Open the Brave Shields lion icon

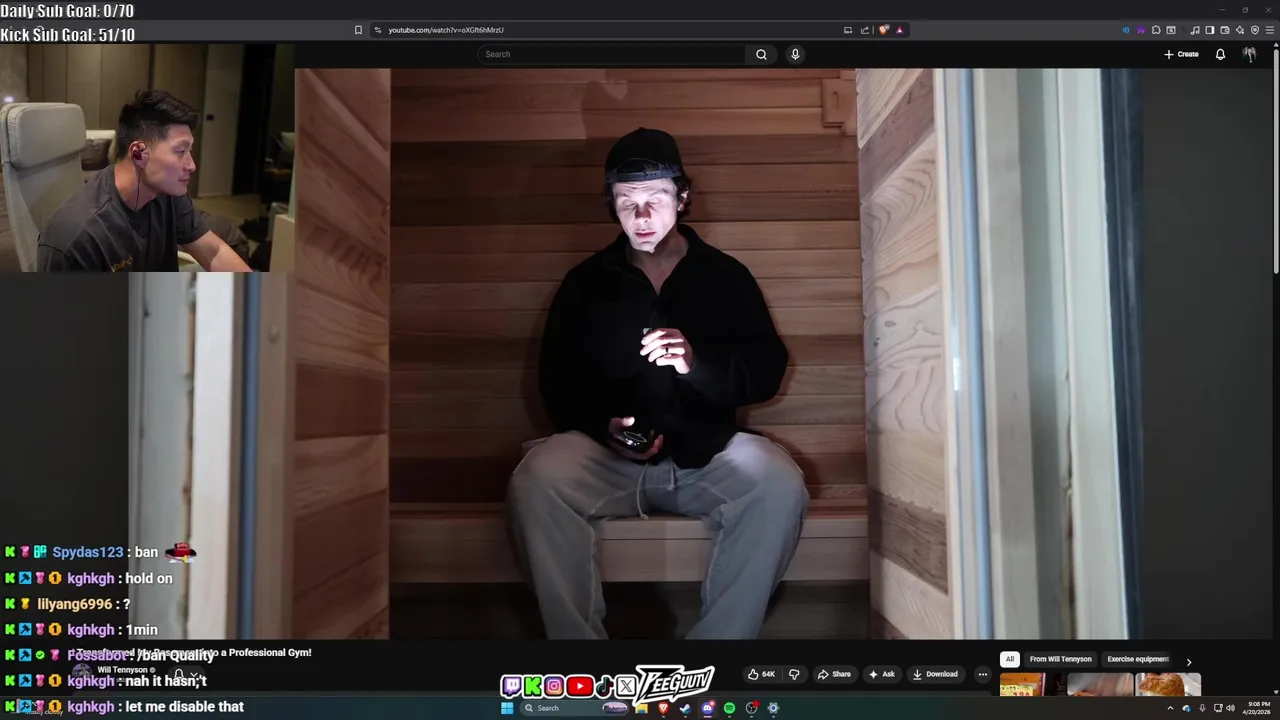(883, 30)
